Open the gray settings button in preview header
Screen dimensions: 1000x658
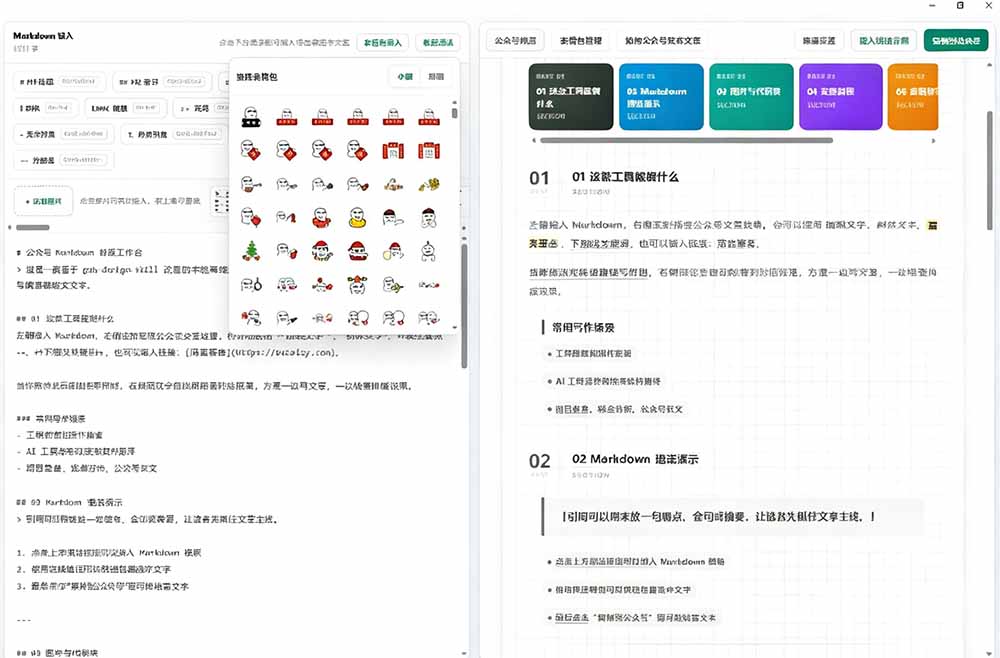[819, 40]
